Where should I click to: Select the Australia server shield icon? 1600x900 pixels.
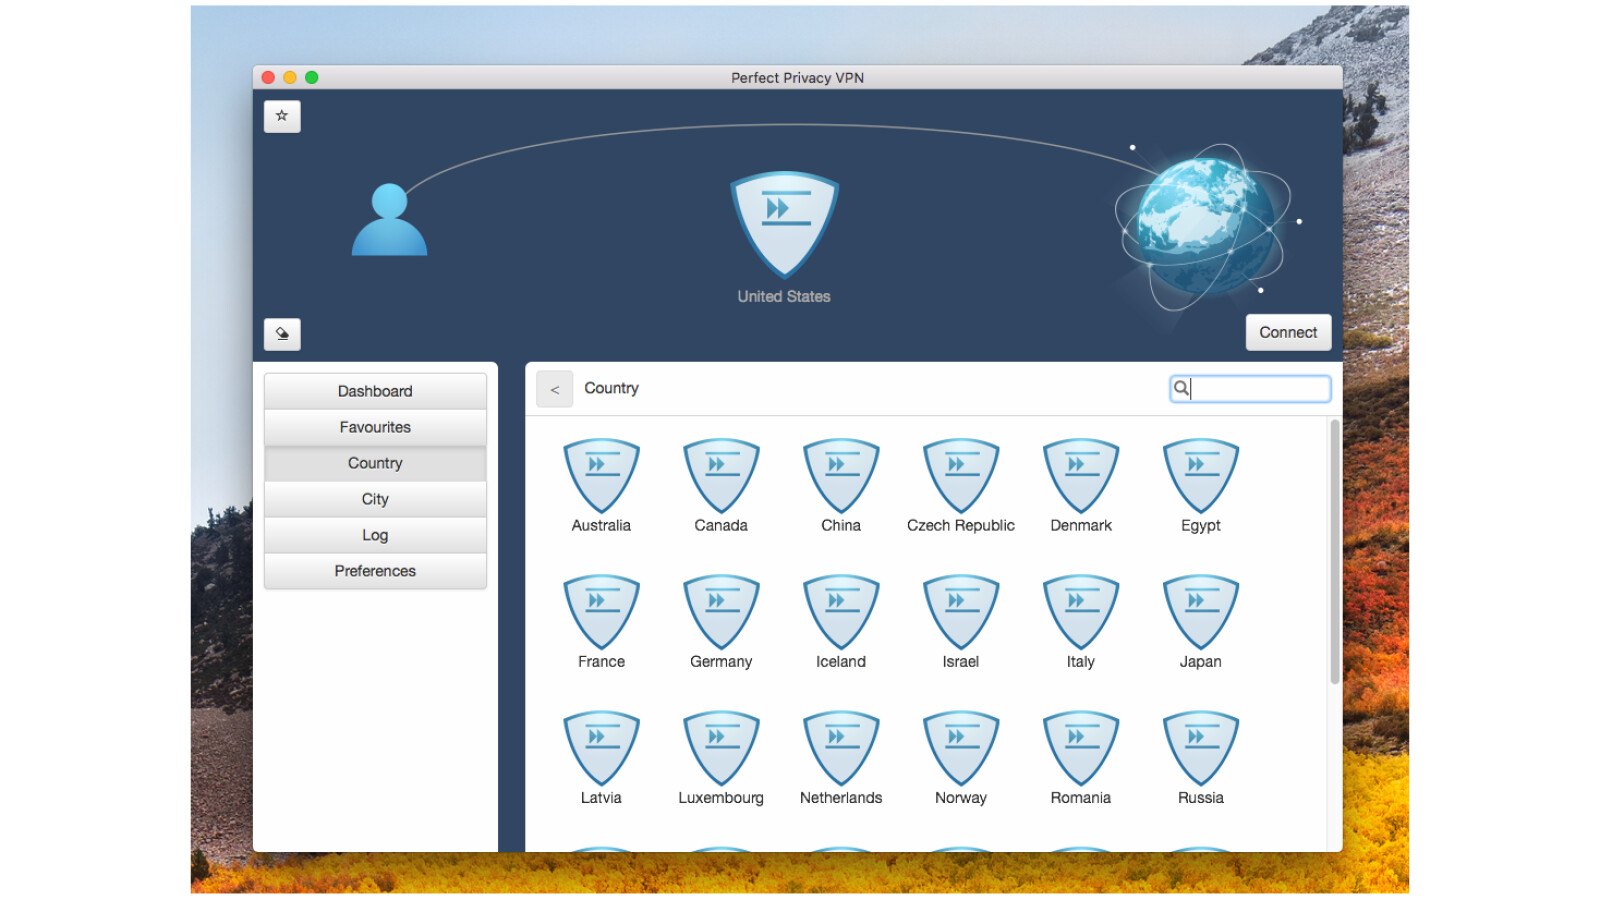[x=601, y=475]
